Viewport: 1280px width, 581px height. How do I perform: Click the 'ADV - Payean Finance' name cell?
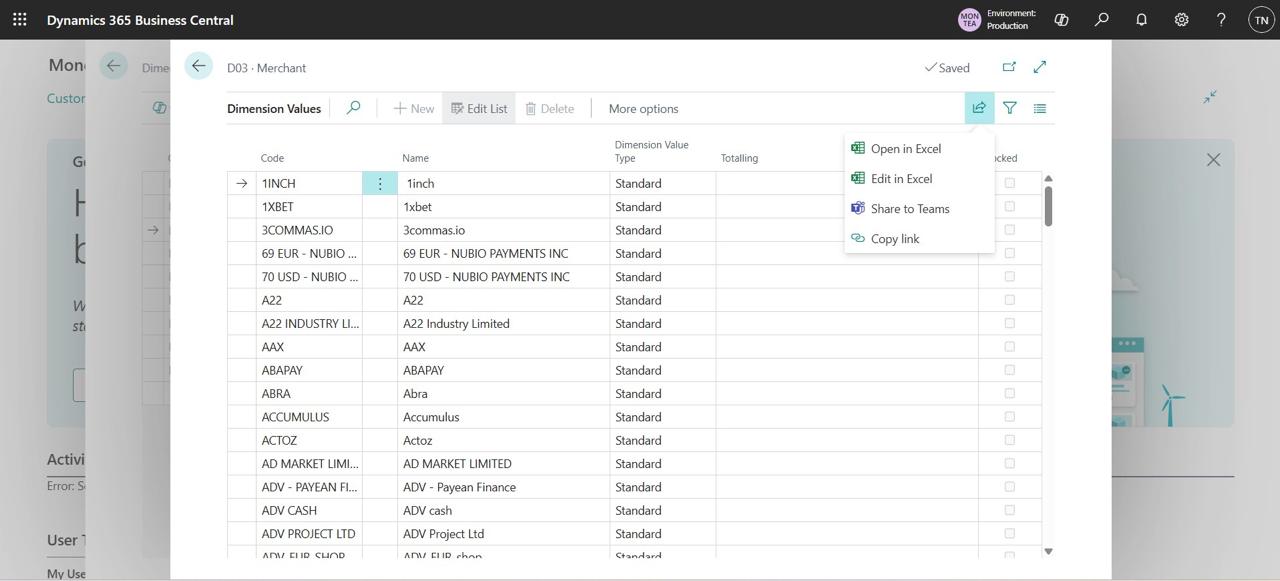[504, 486]
